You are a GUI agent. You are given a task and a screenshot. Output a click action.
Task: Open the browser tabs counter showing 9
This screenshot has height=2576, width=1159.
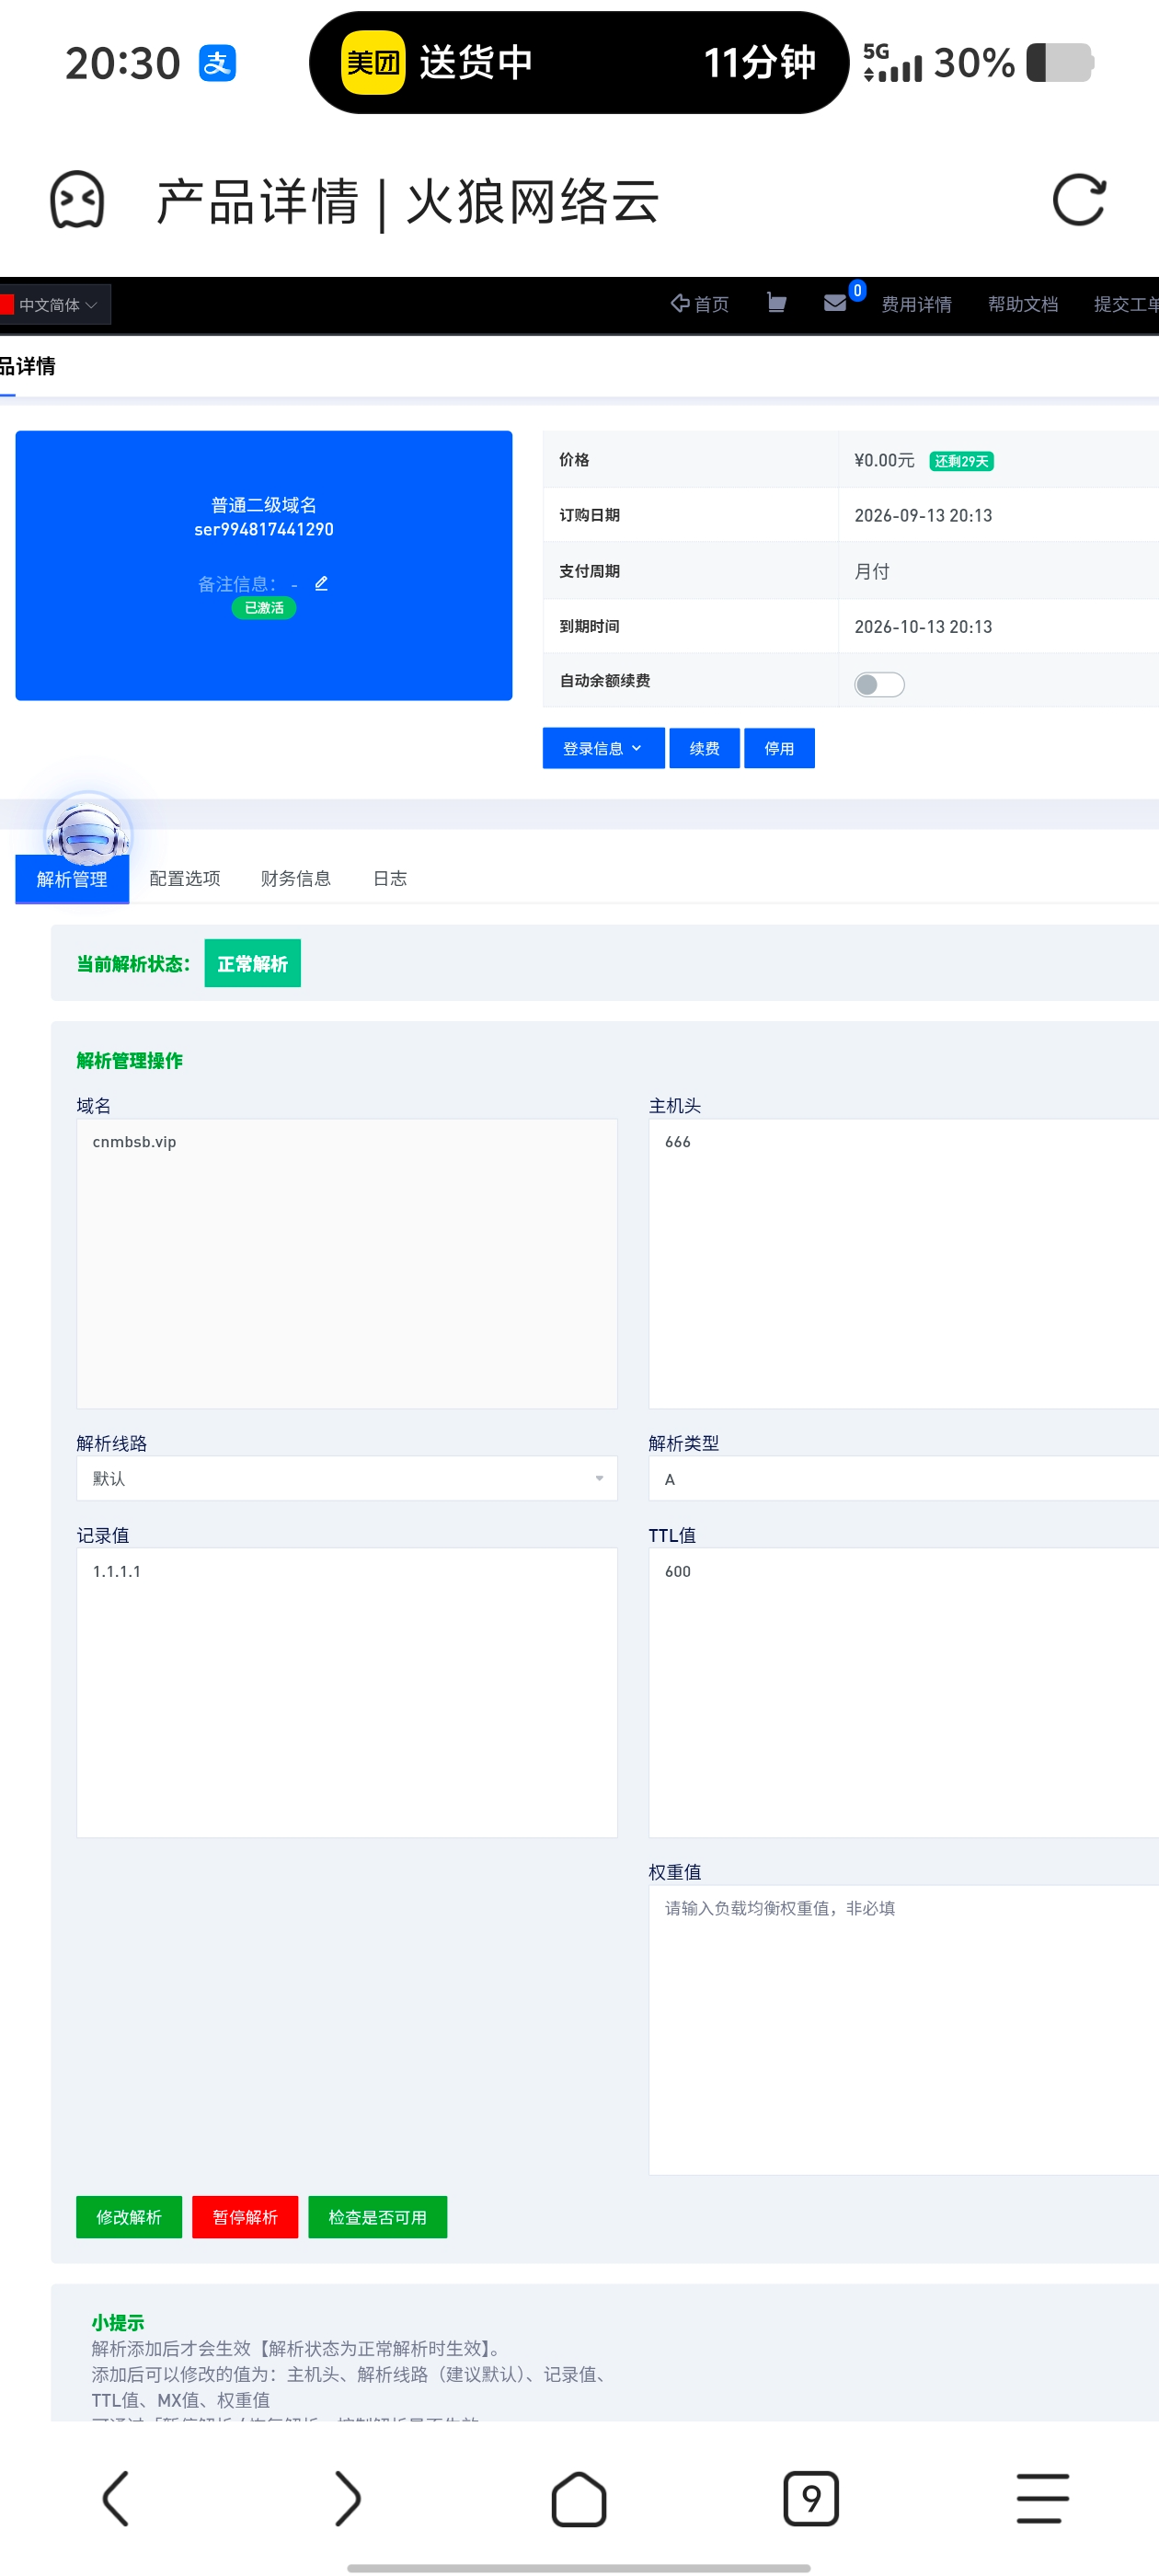click(811, 2498)
